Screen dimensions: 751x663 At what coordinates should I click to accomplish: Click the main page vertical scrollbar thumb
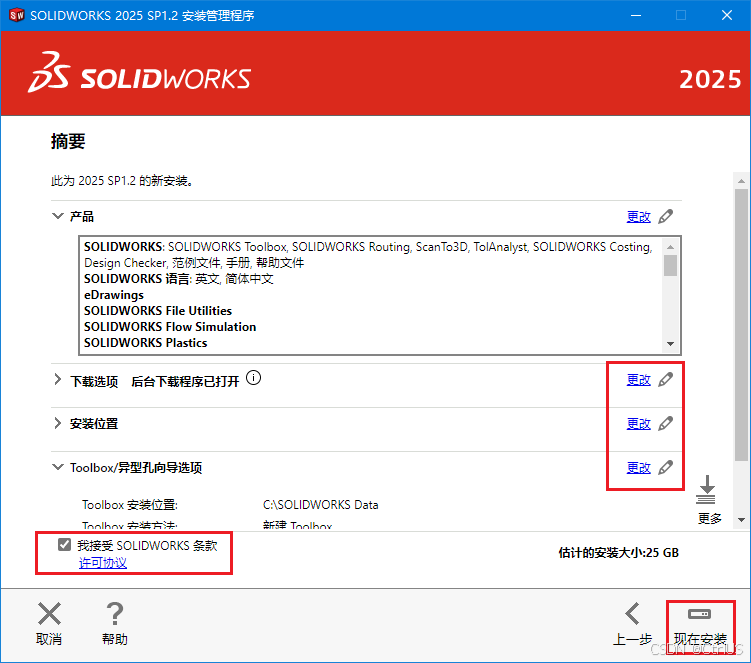tap(741, 325)
